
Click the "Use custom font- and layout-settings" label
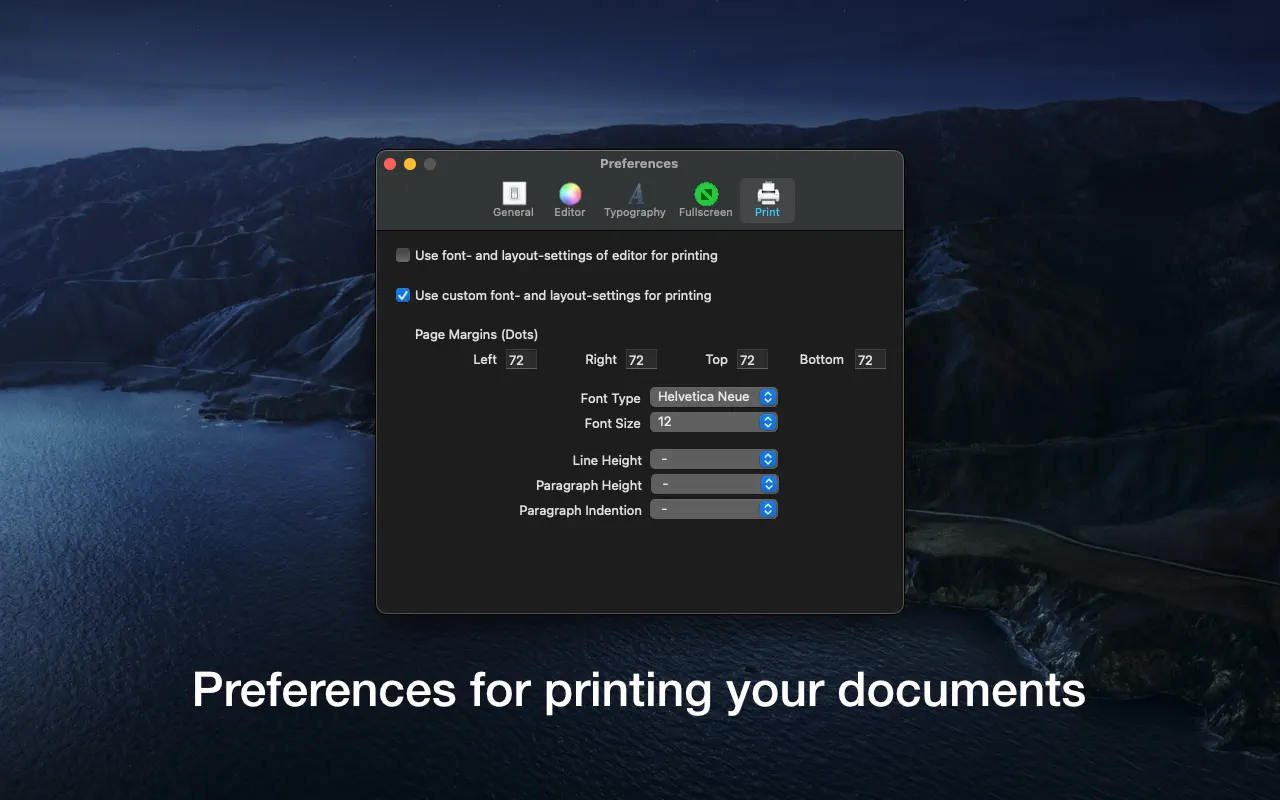(563, 295)
